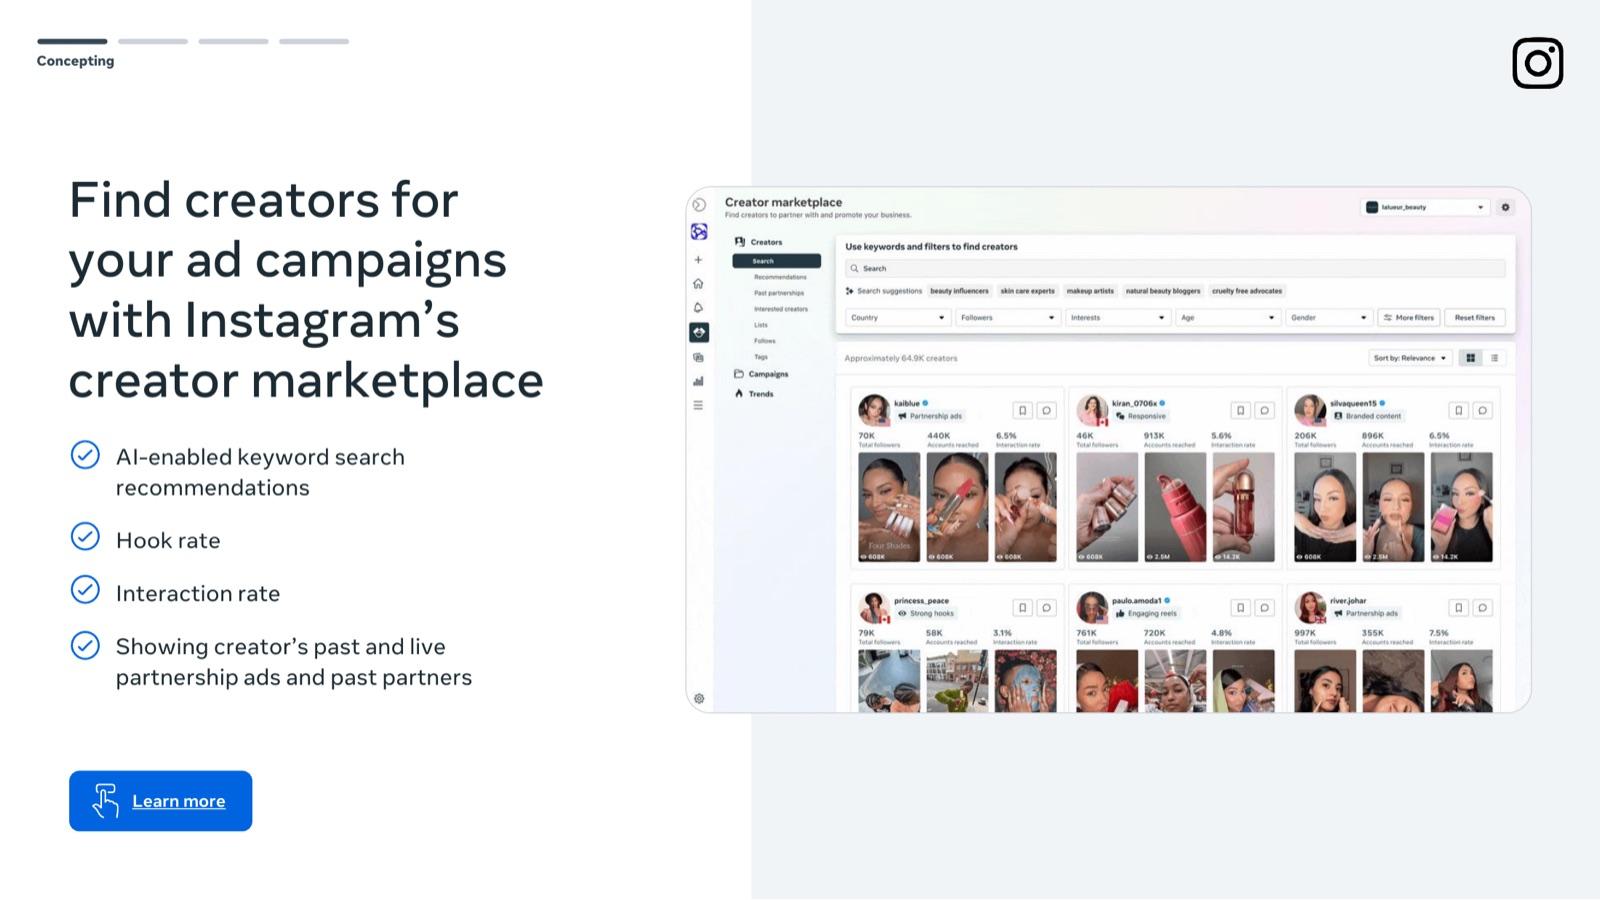Click the creator keyword Search field
Viewport: 1600px width, 900px height.
click(x=1175, y=269)
